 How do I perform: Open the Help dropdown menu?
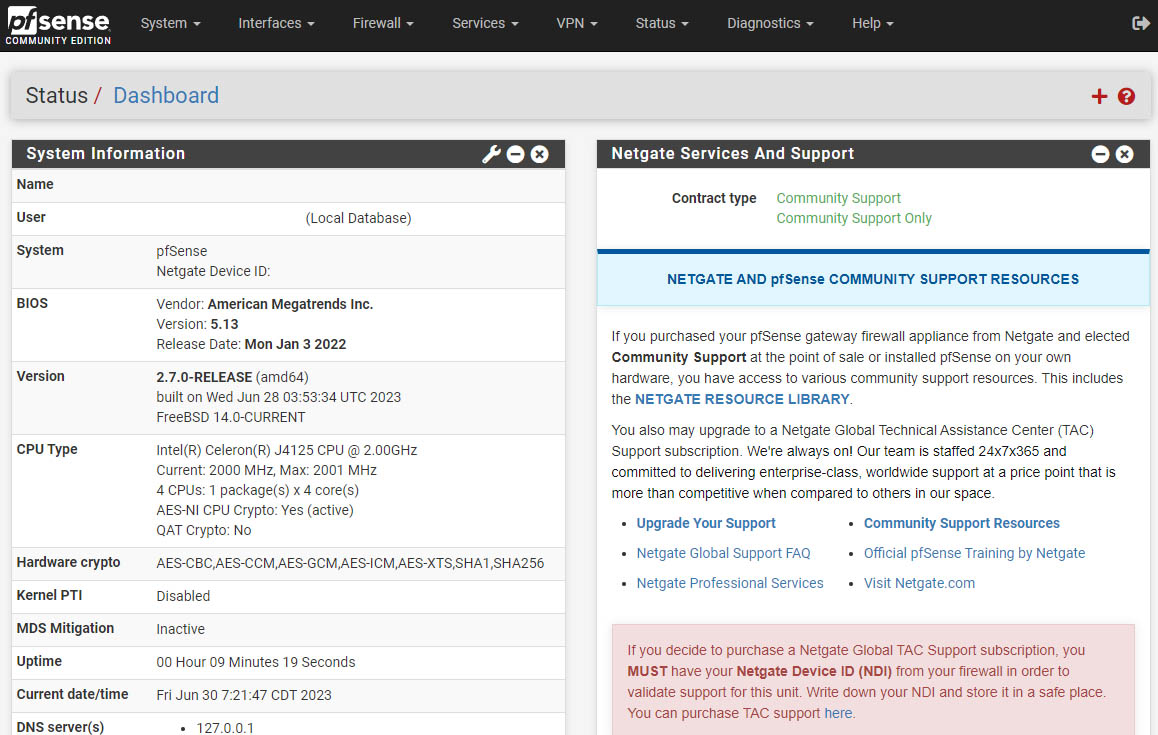tap(872, 24)
